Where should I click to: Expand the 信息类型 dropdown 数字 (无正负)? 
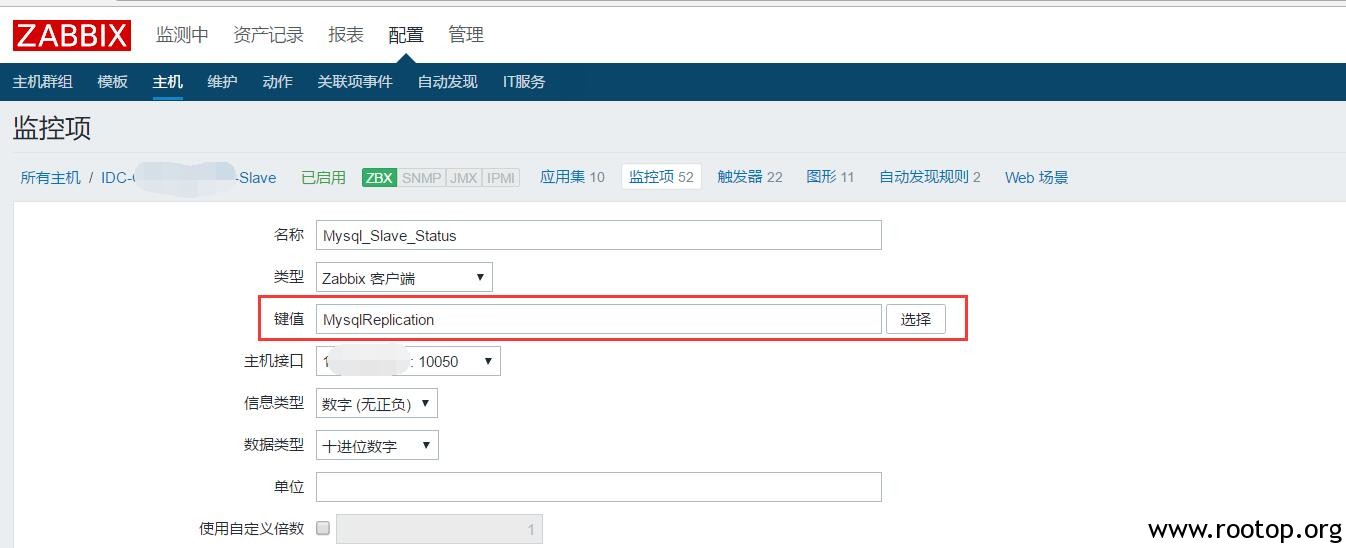(377, 403)
